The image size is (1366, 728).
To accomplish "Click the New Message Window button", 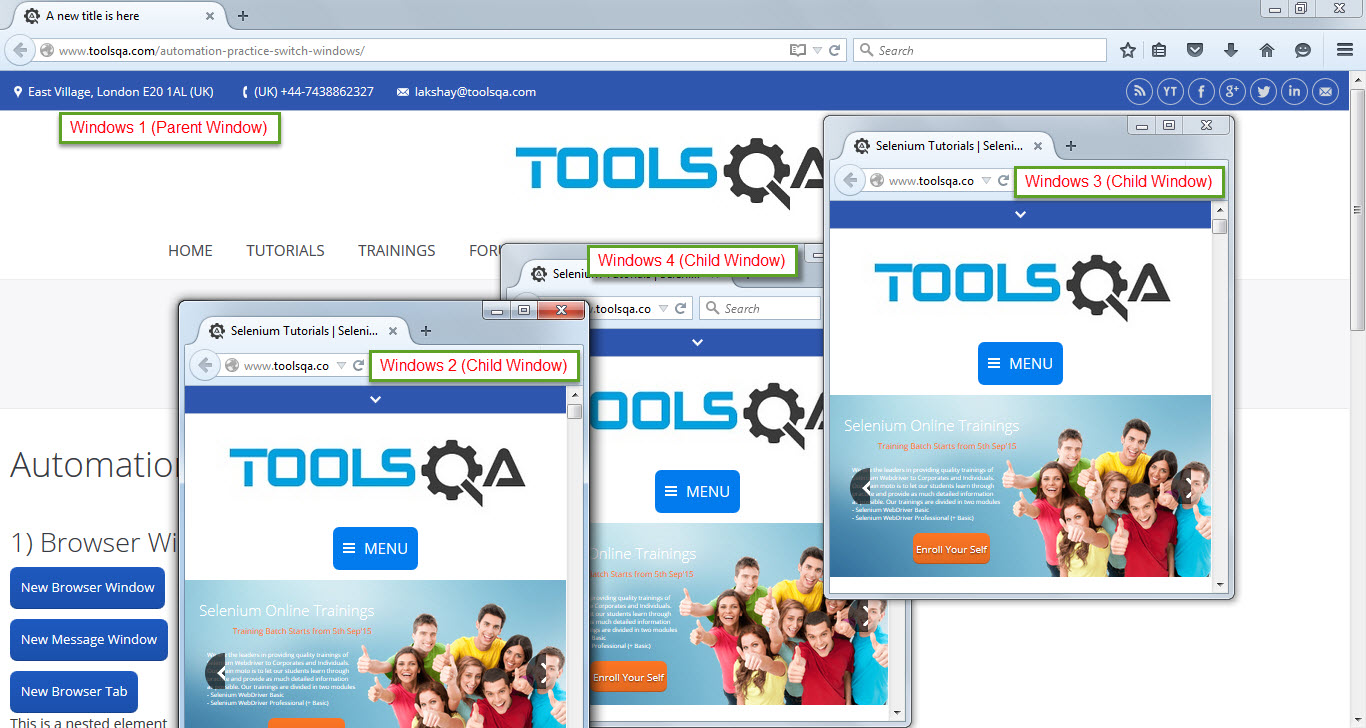I will 89,640.
